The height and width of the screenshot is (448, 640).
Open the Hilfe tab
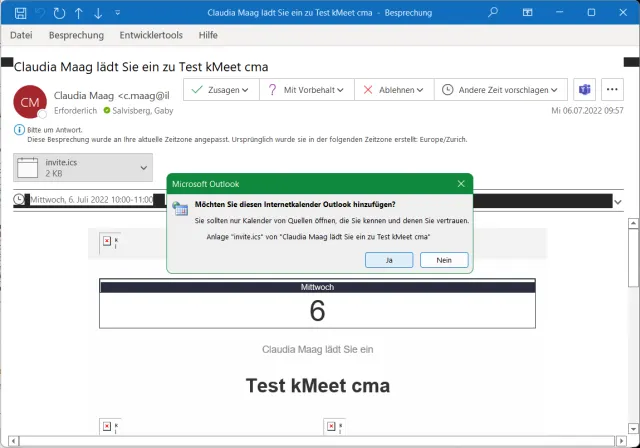[x=208, y=35]
